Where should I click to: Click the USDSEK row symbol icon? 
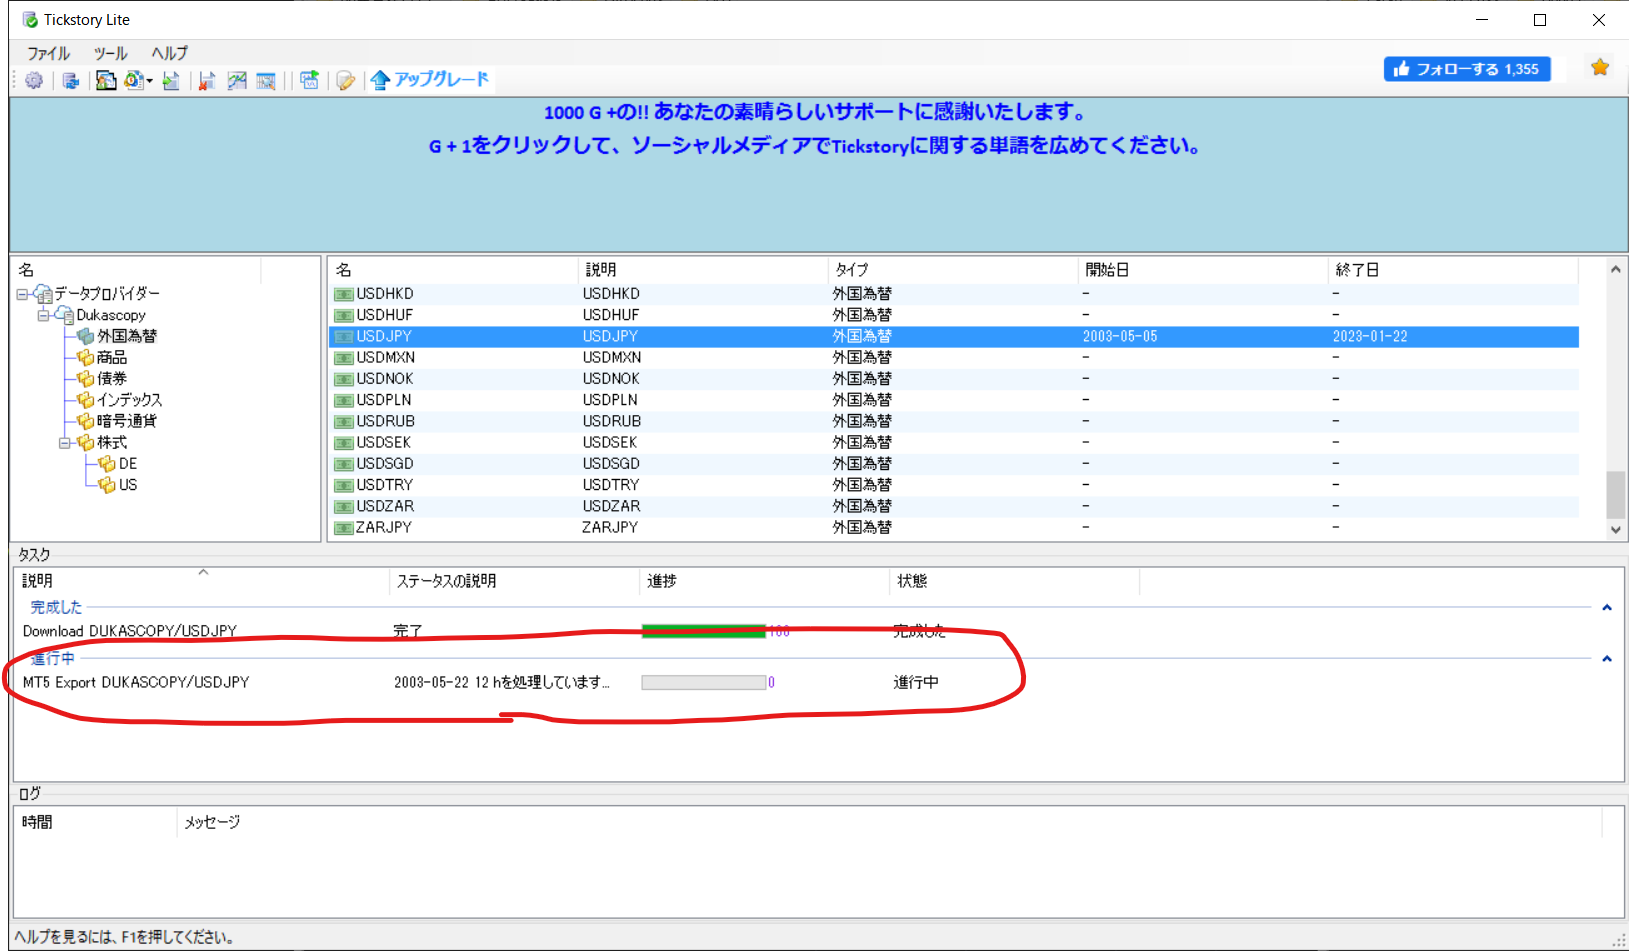[343, 443]
